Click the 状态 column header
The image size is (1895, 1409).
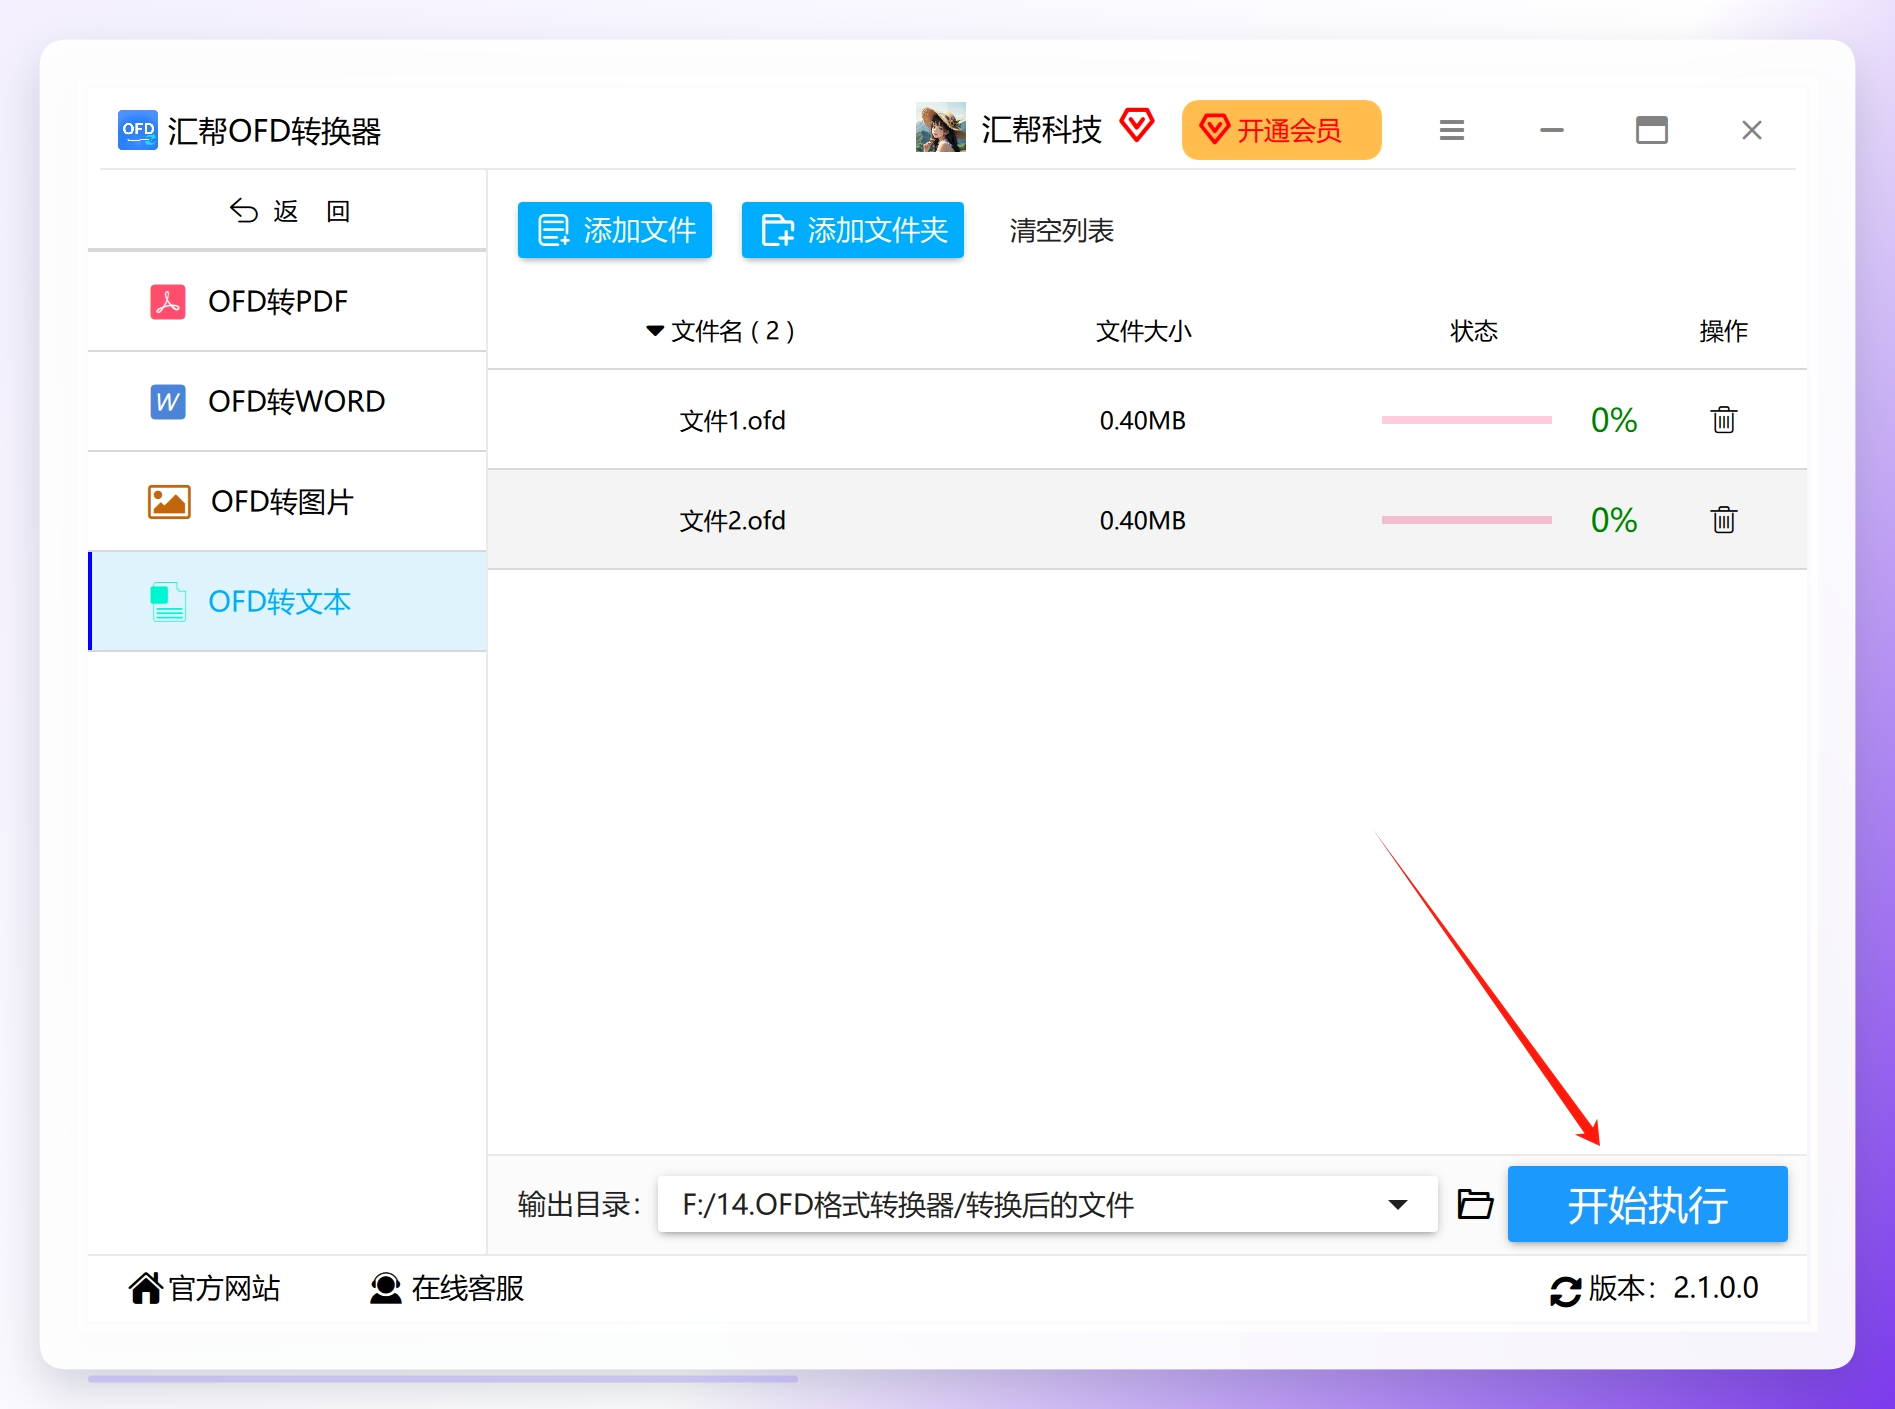tap(1474, 331)
